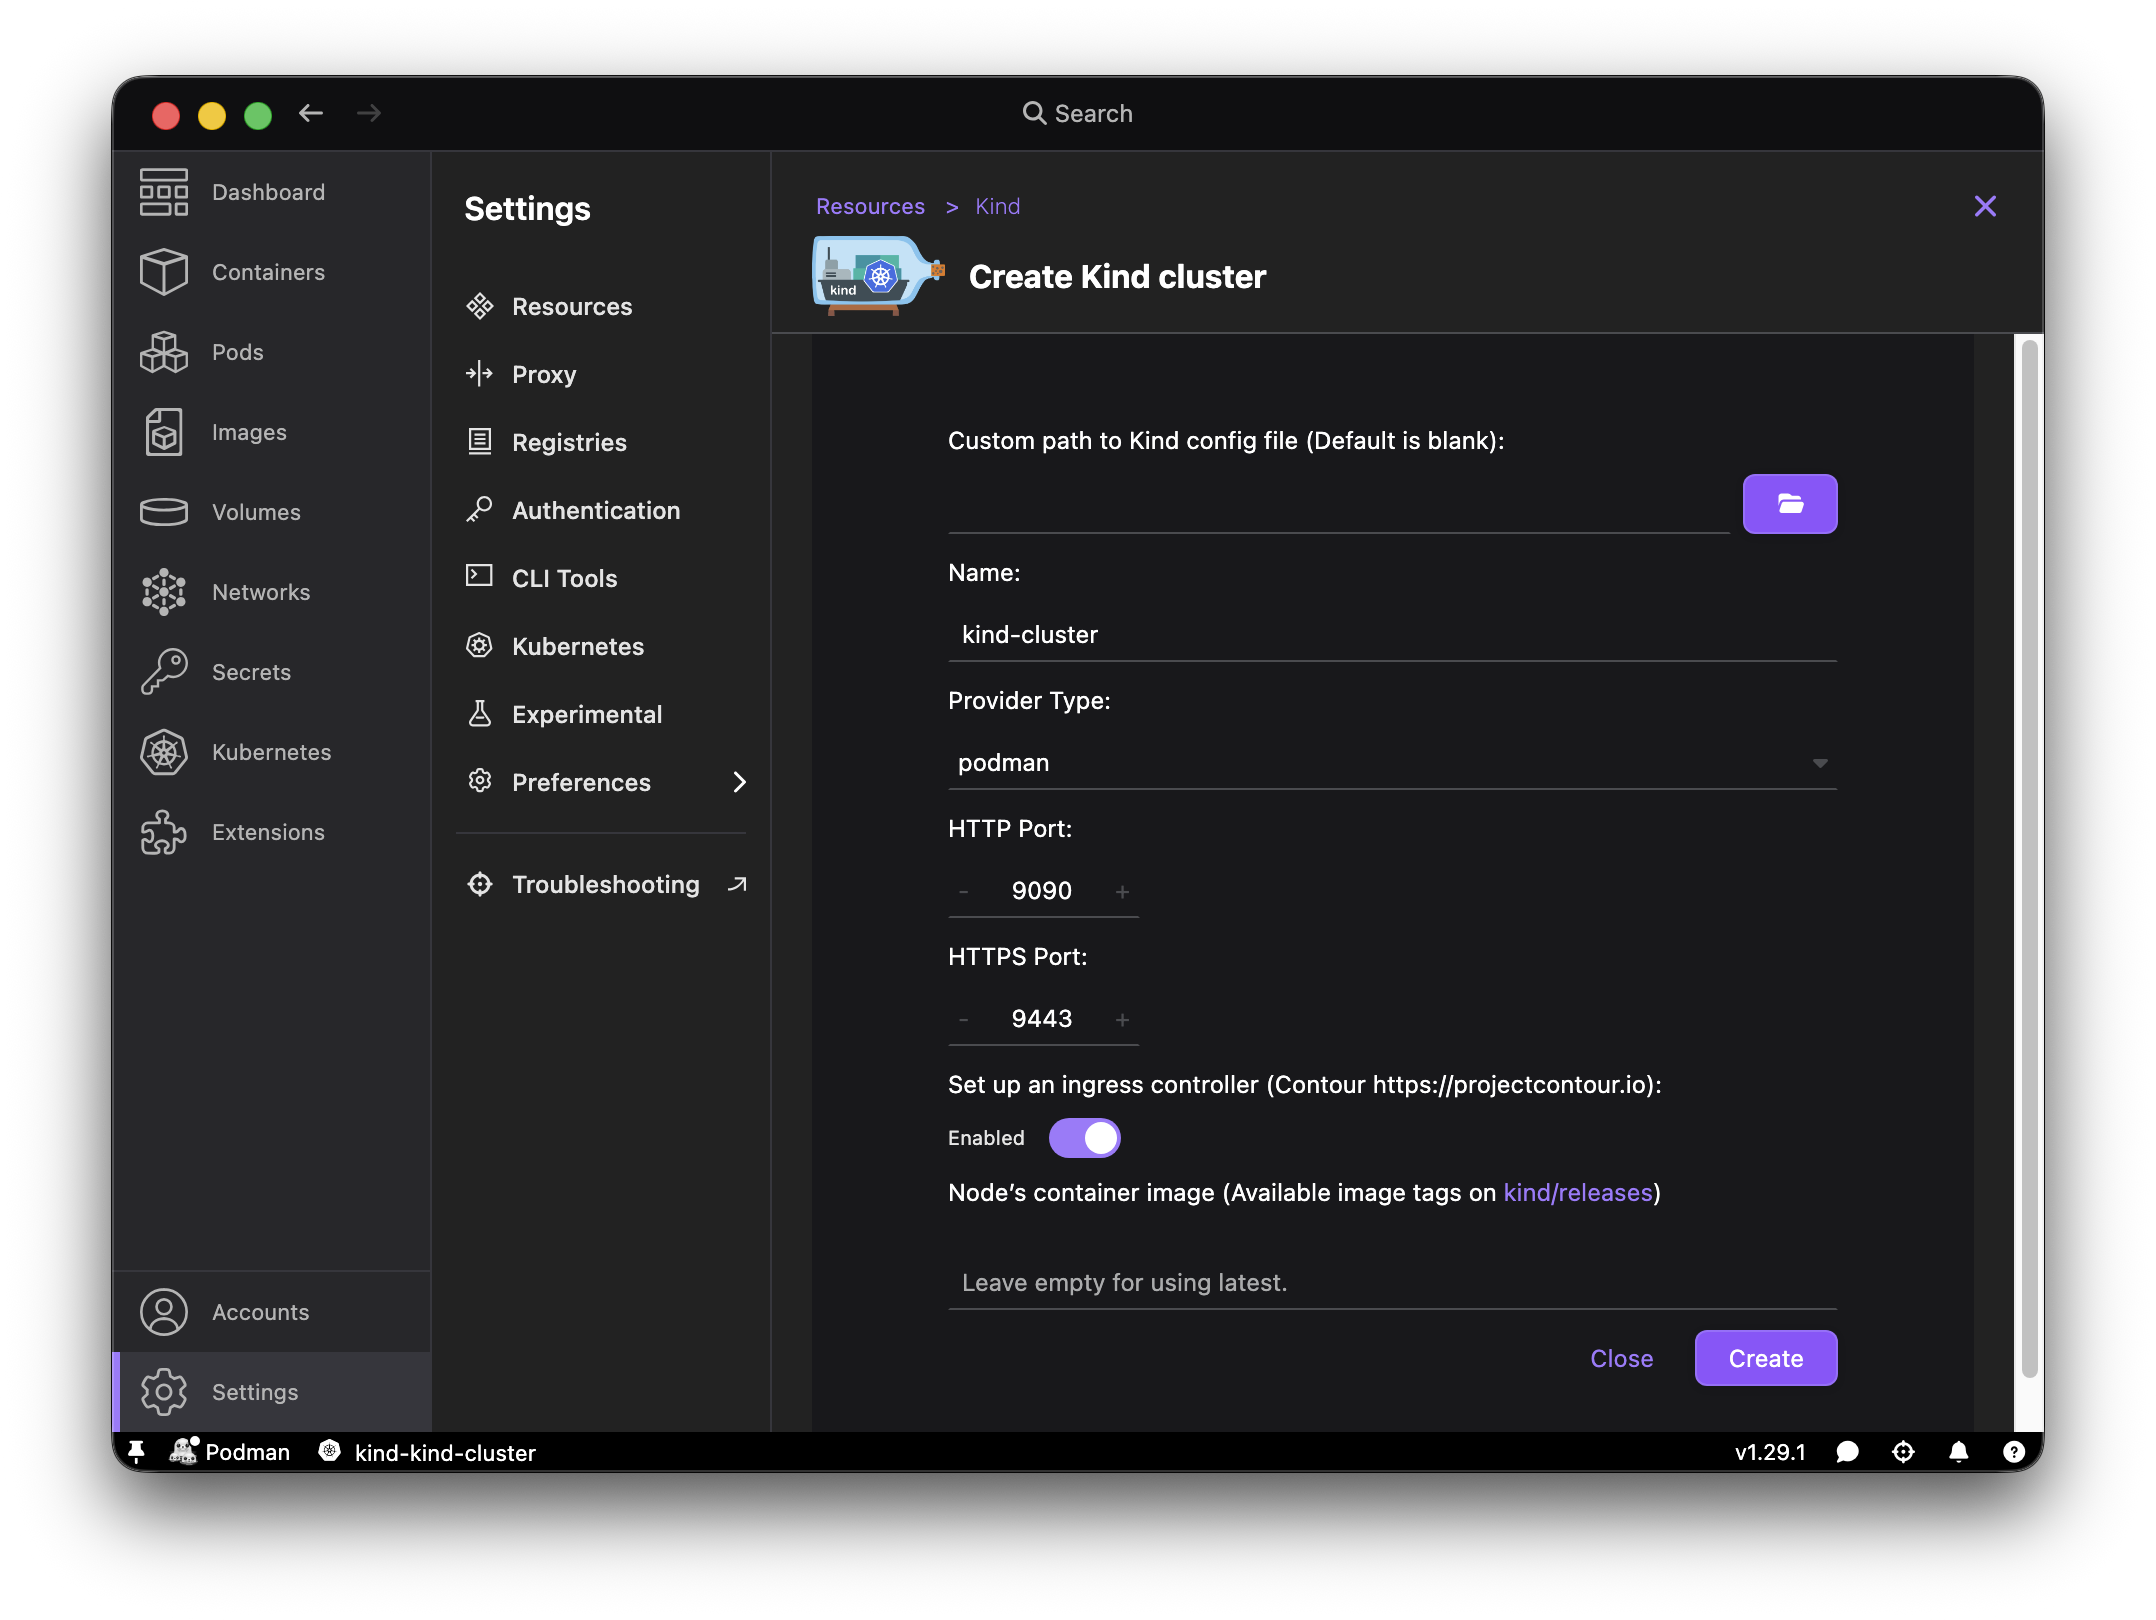Click the Create button

1766,1358
